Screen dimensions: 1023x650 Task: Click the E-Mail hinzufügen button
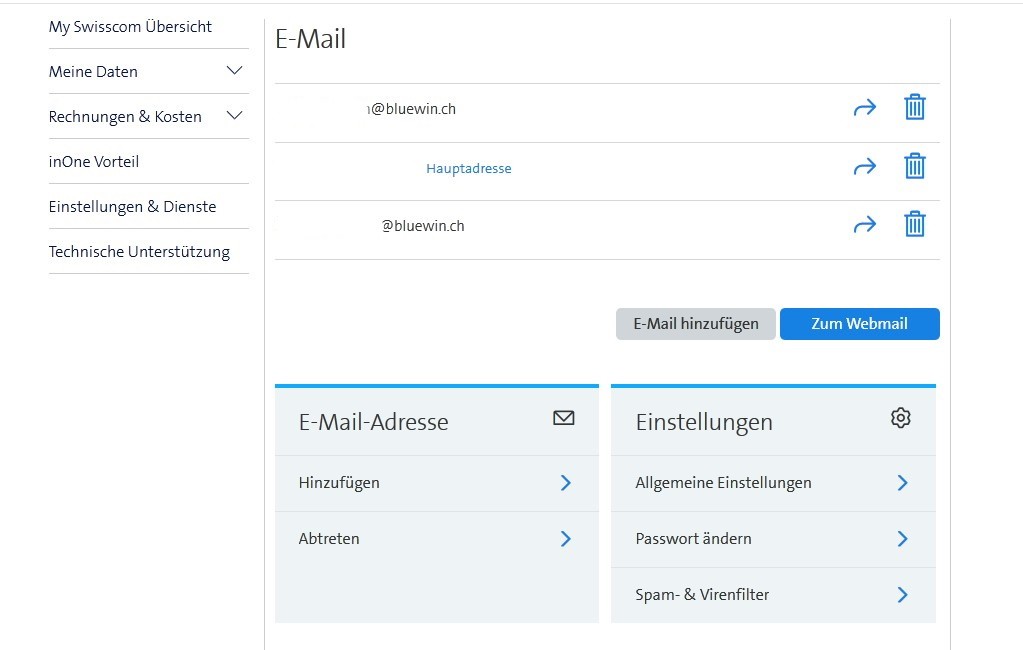click(x=695, y=323)
